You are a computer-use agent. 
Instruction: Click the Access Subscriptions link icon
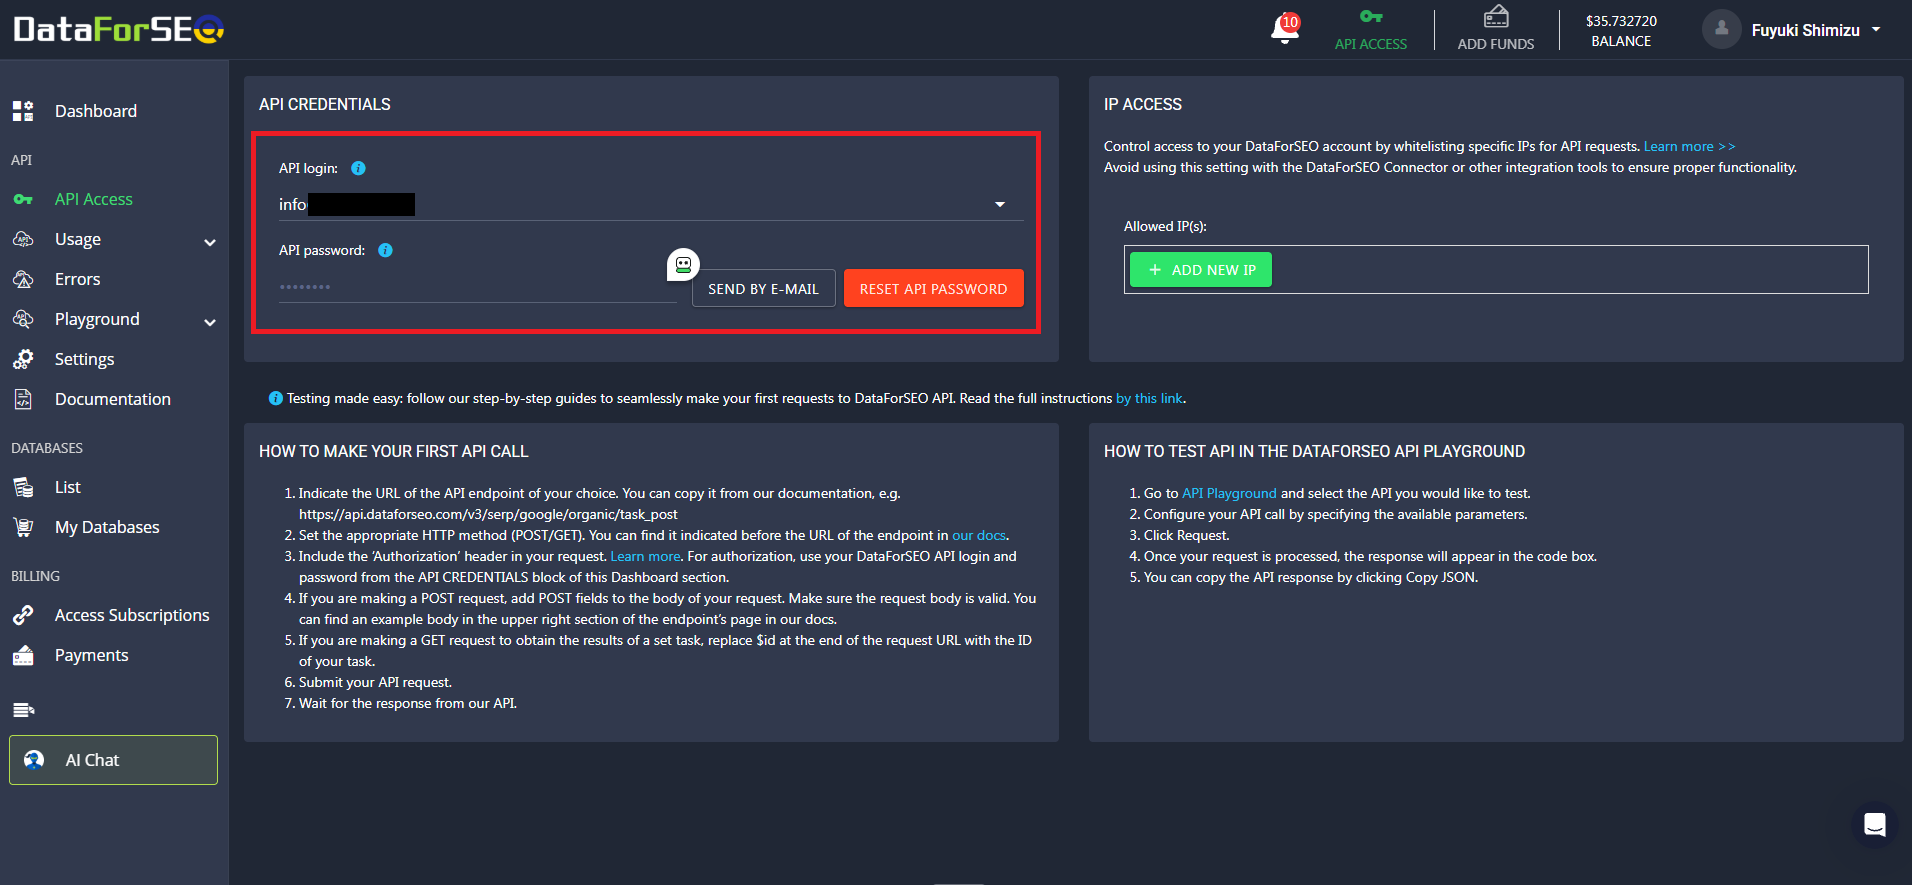[x=23, y=615]
